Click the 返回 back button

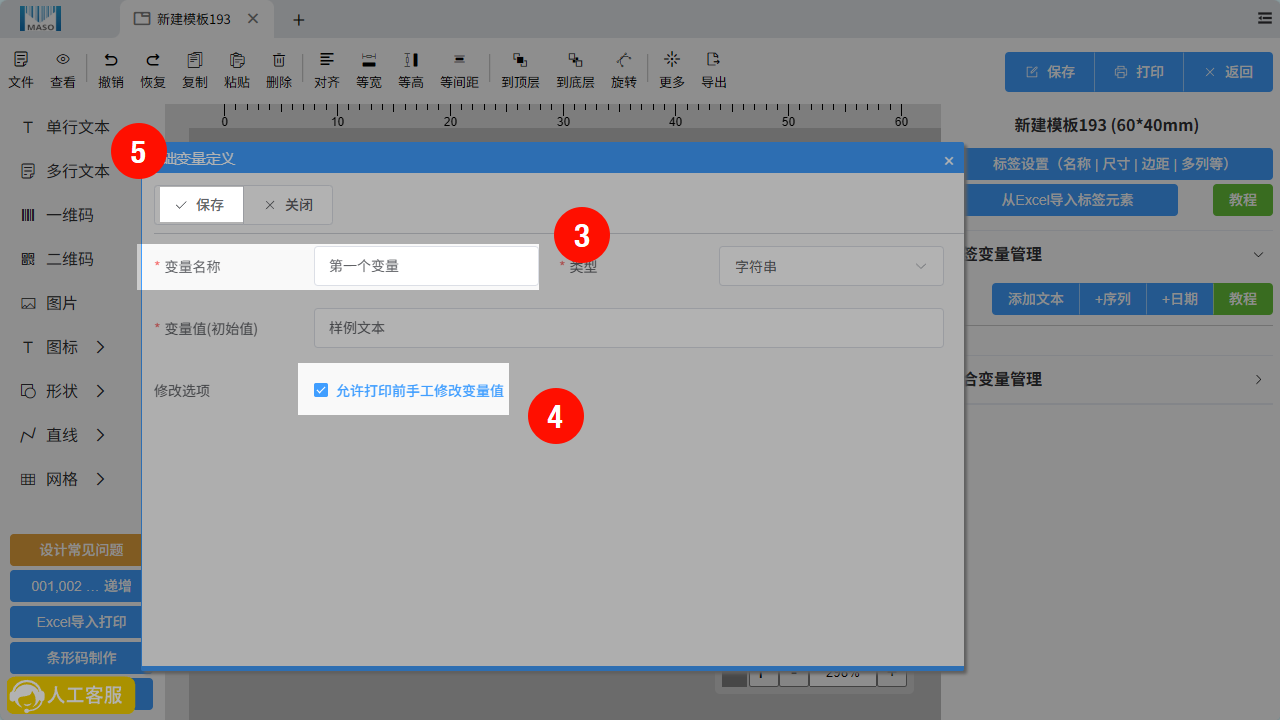point(1228,72)
